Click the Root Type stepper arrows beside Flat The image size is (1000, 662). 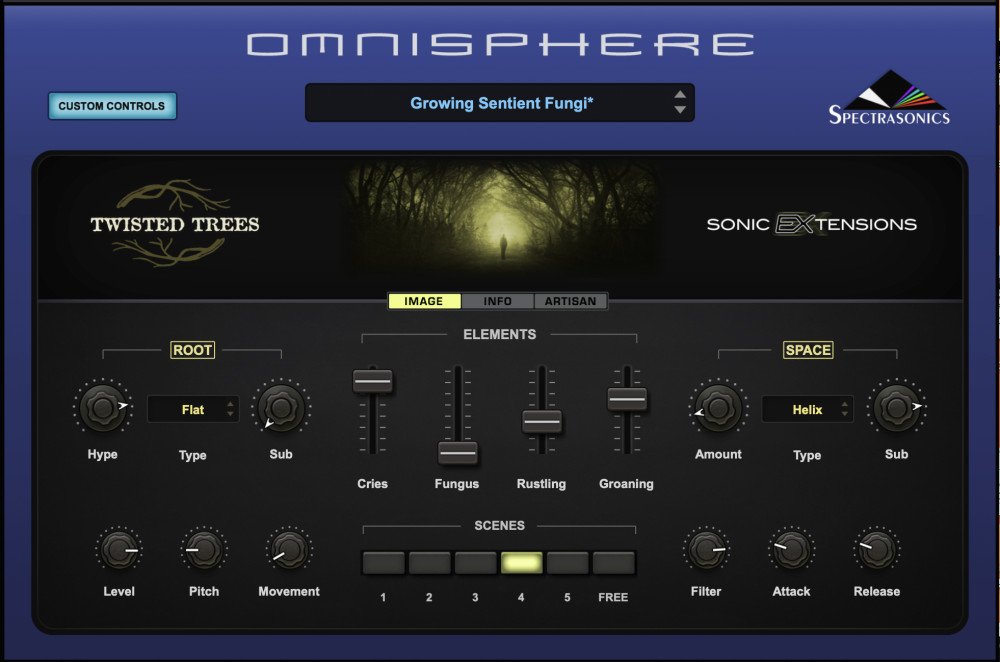(x=230, y=409)
